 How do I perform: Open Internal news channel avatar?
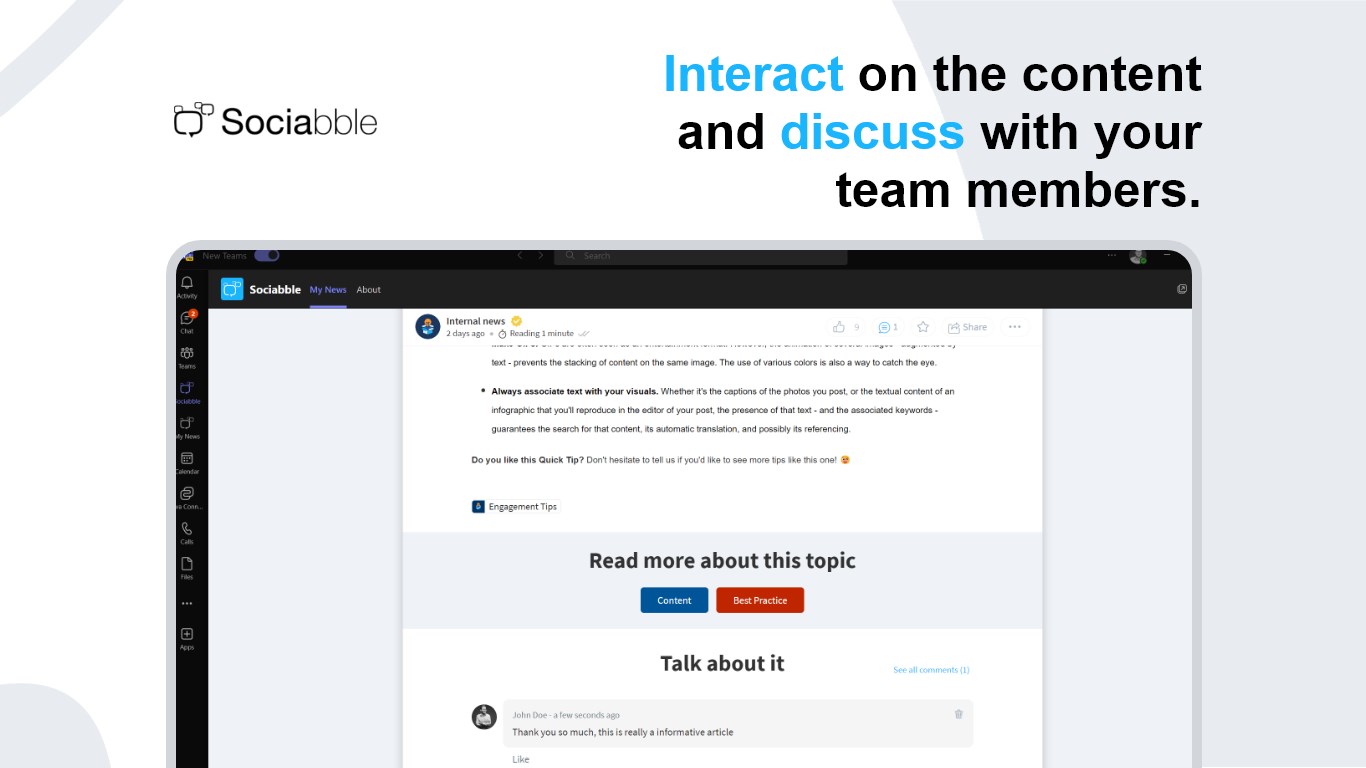pyautogui.click(x=428, y=326)
